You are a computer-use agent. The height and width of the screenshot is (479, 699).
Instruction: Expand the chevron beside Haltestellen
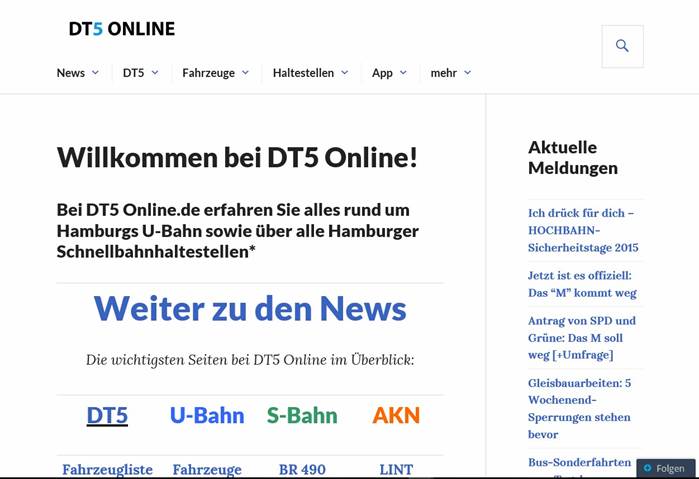[345, 73]
